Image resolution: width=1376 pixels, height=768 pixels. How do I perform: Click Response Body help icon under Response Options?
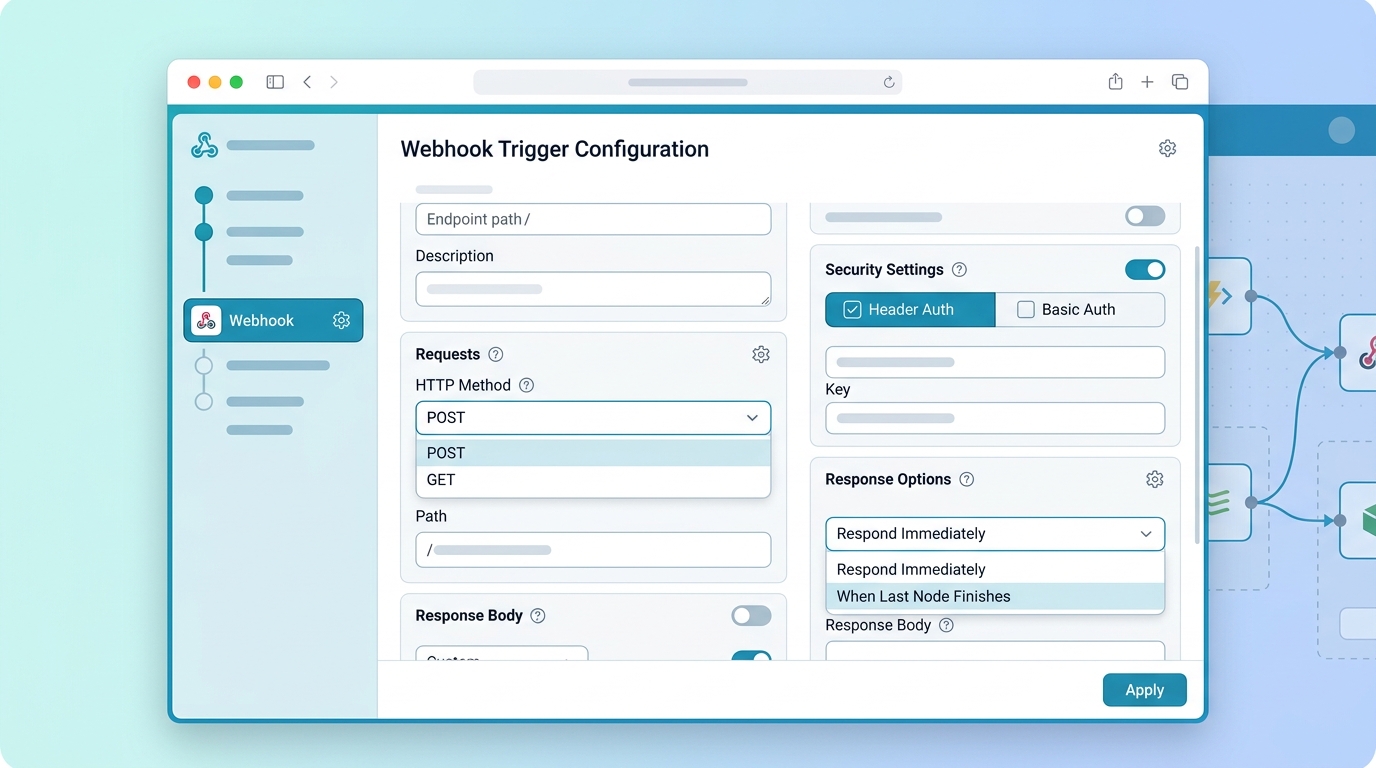946,625
